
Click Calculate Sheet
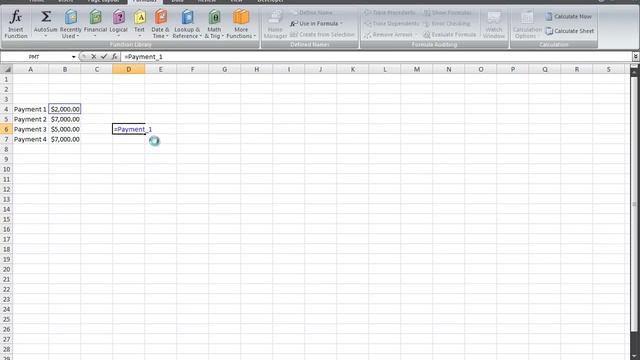coord(570,31)
